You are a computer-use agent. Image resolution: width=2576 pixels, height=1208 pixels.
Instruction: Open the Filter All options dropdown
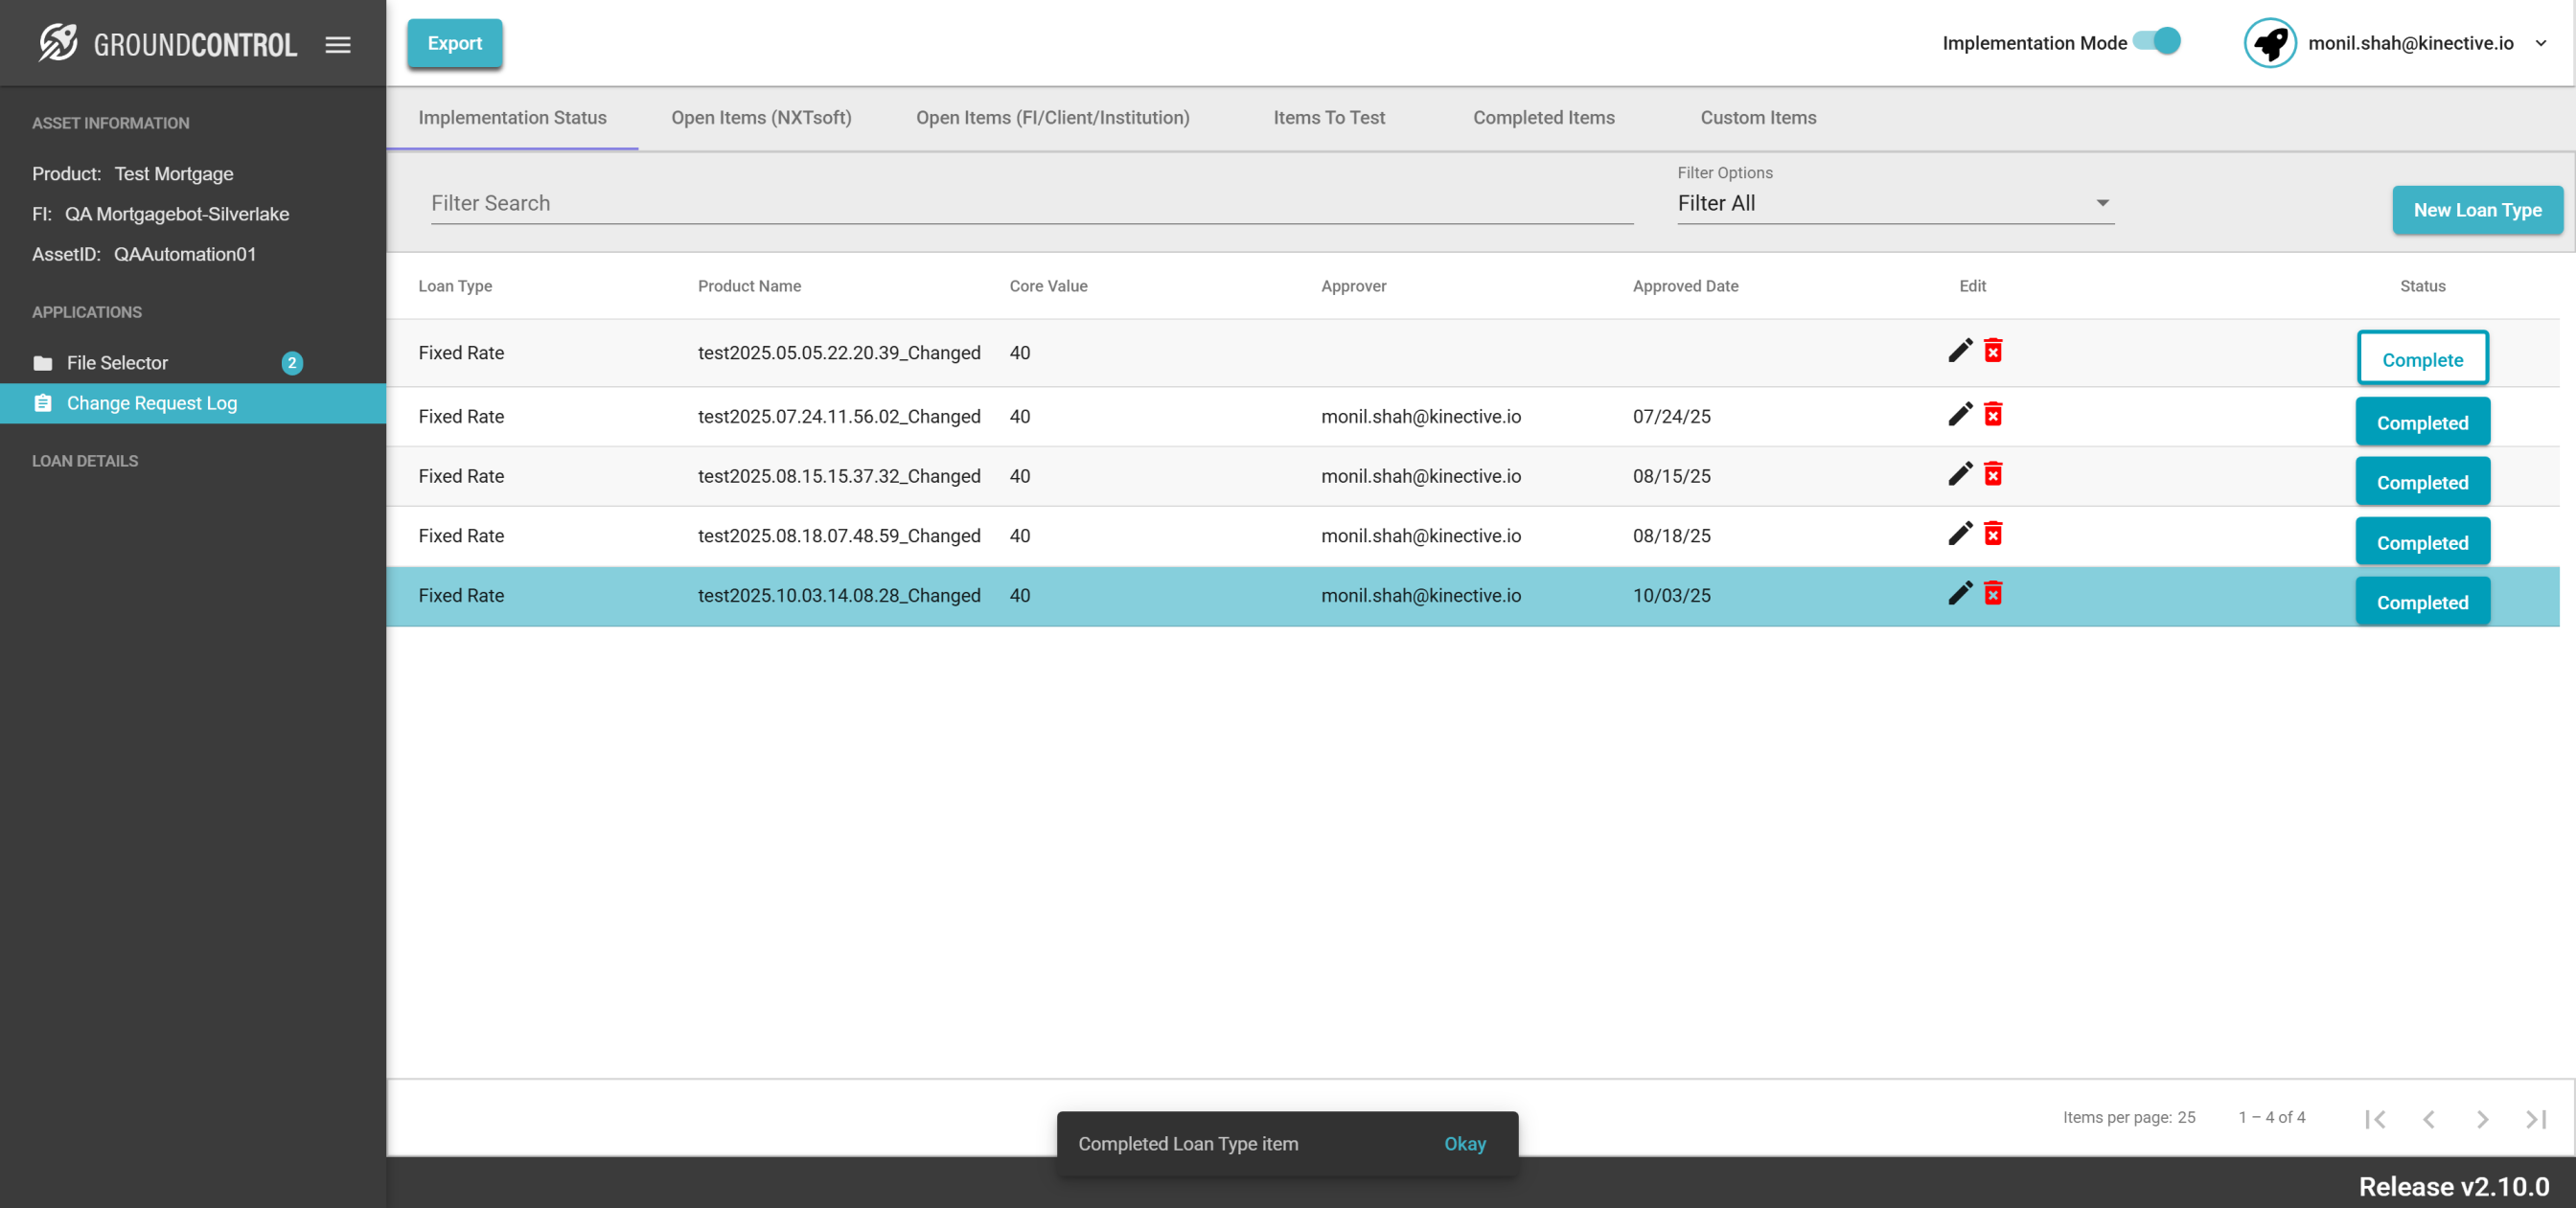[x=1895, y=203]
